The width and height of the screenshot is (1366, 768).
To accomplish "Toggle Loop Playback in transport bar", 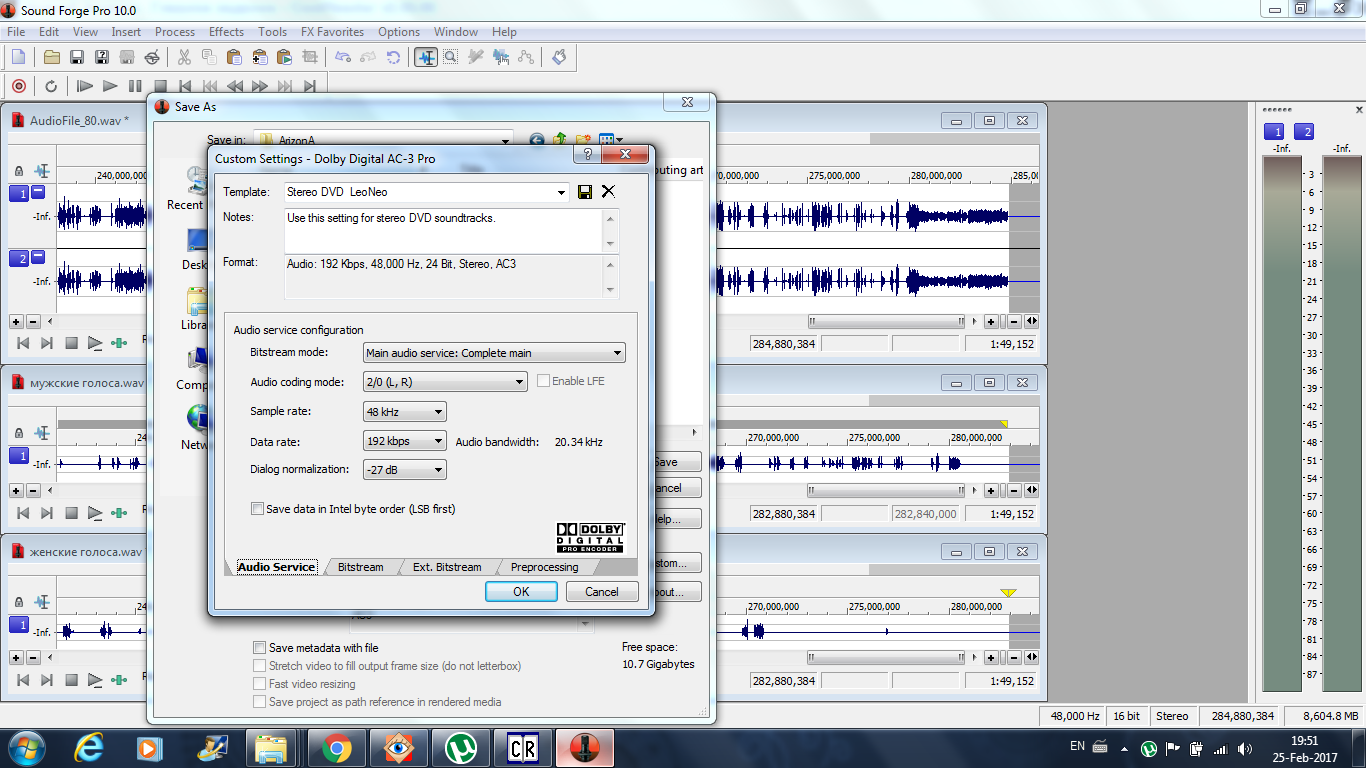I will (51, 86).
